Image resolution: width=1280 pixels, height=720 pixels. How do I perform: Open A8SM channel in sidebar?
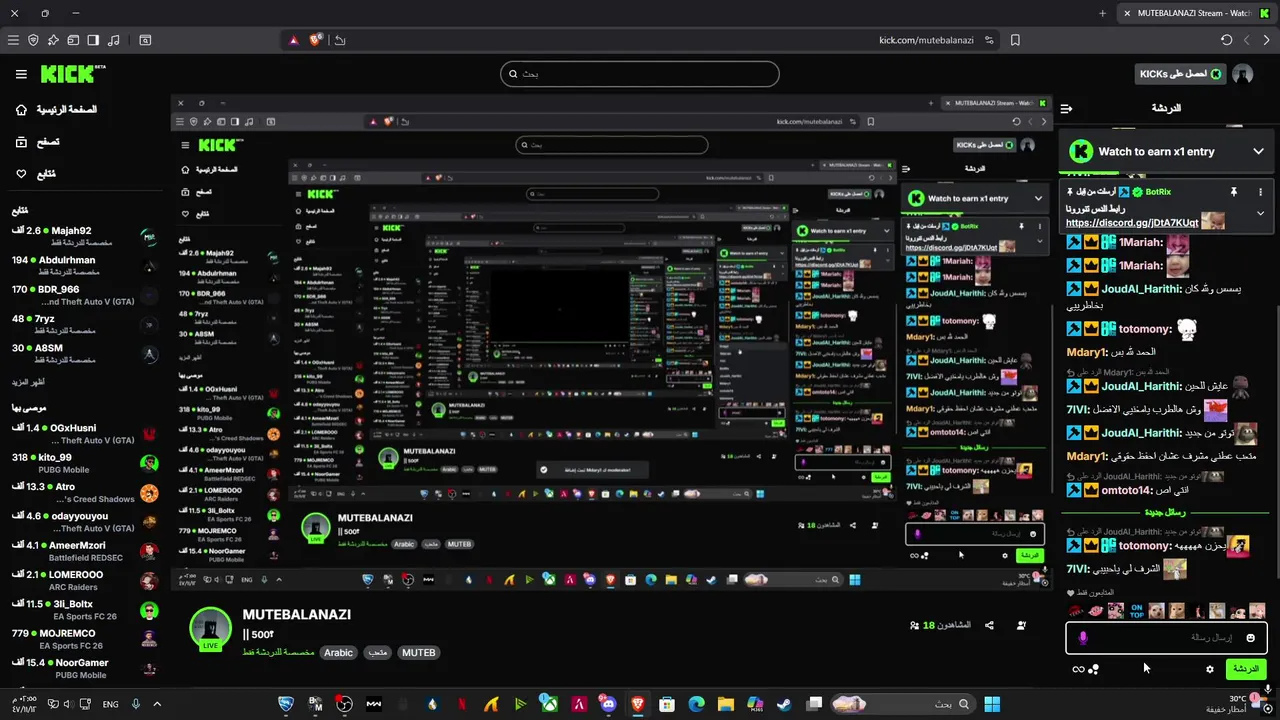[x=85, y=353]
